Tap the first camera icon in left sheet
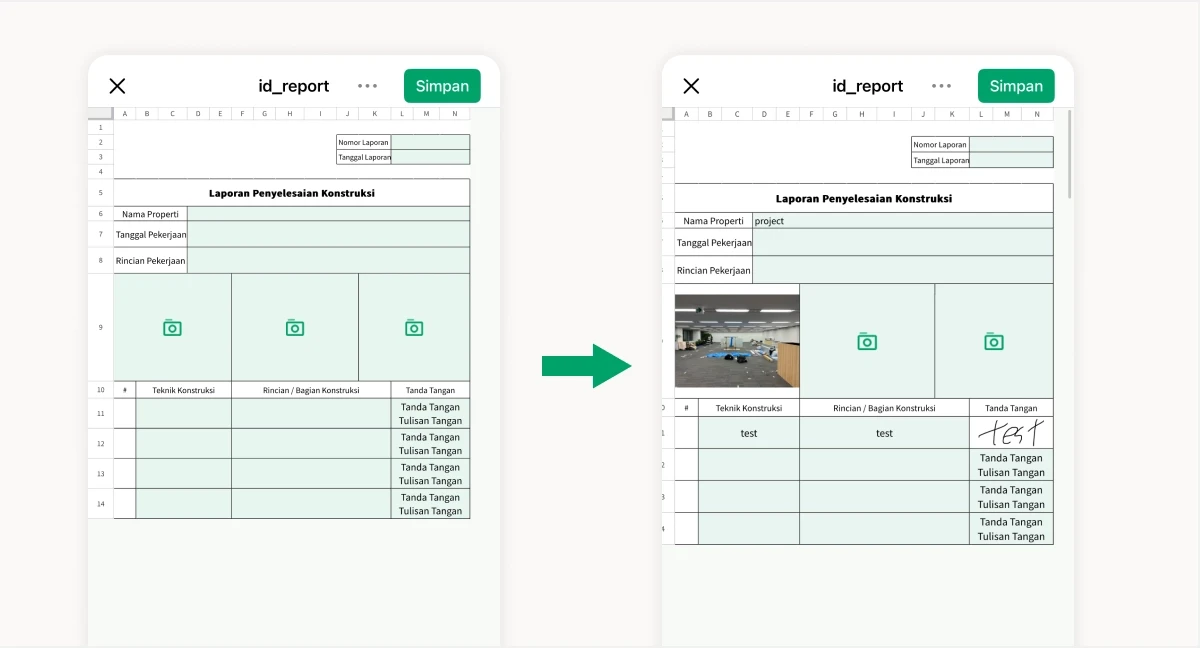The height and width of the screenshot is (648, 1200). pos(172,328)
